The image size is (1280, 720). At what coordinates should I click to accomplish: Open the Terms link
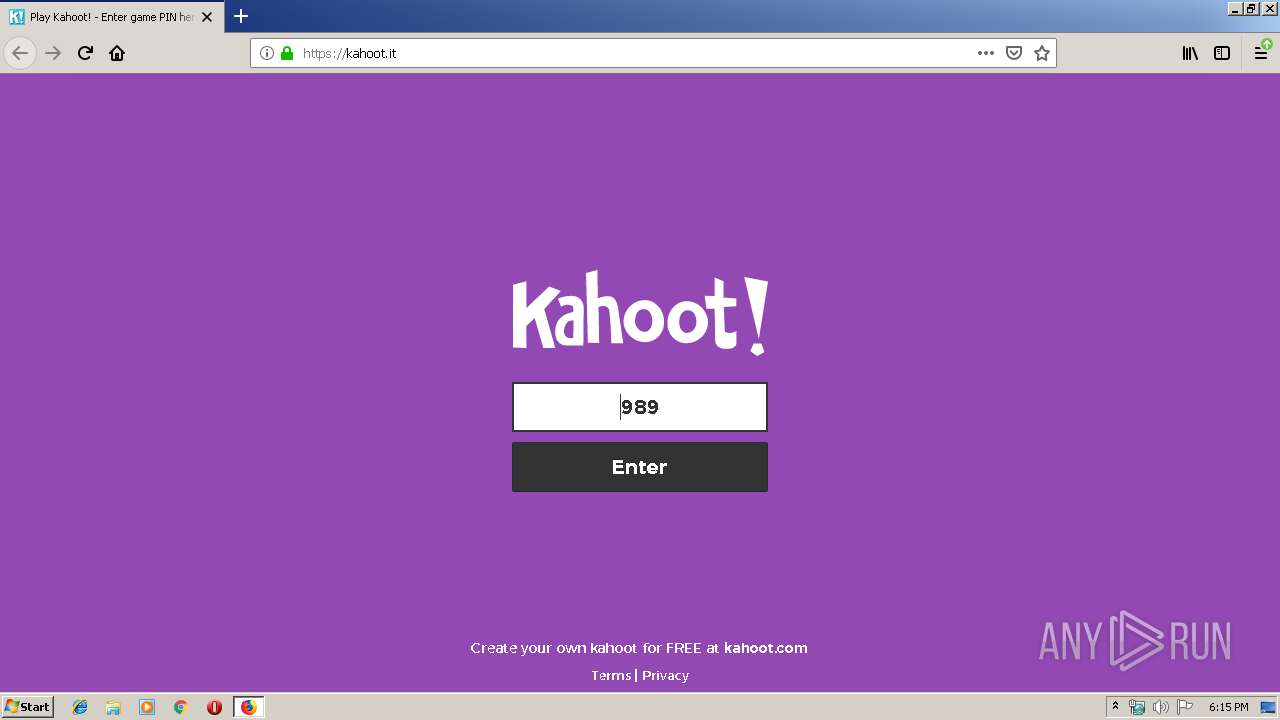(x=611, y=675)
